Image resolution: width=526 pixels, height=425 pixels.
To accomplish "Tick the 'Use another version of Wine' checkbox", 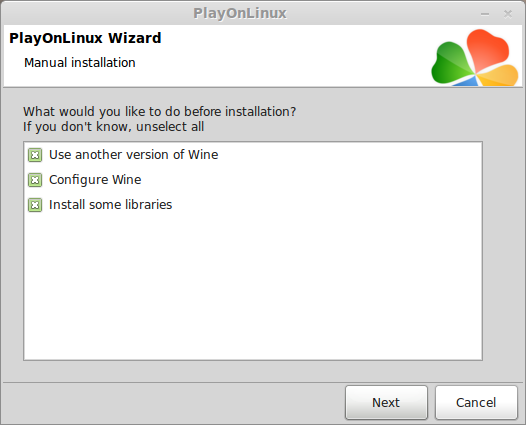I will 35,155.
